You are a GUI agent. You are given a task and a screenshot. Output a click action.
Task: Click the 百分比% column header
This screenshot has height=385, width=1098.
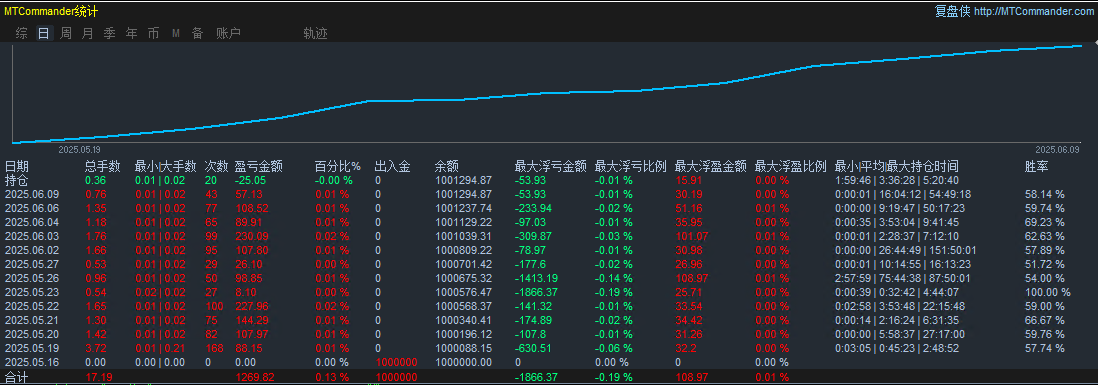(338, 167)
